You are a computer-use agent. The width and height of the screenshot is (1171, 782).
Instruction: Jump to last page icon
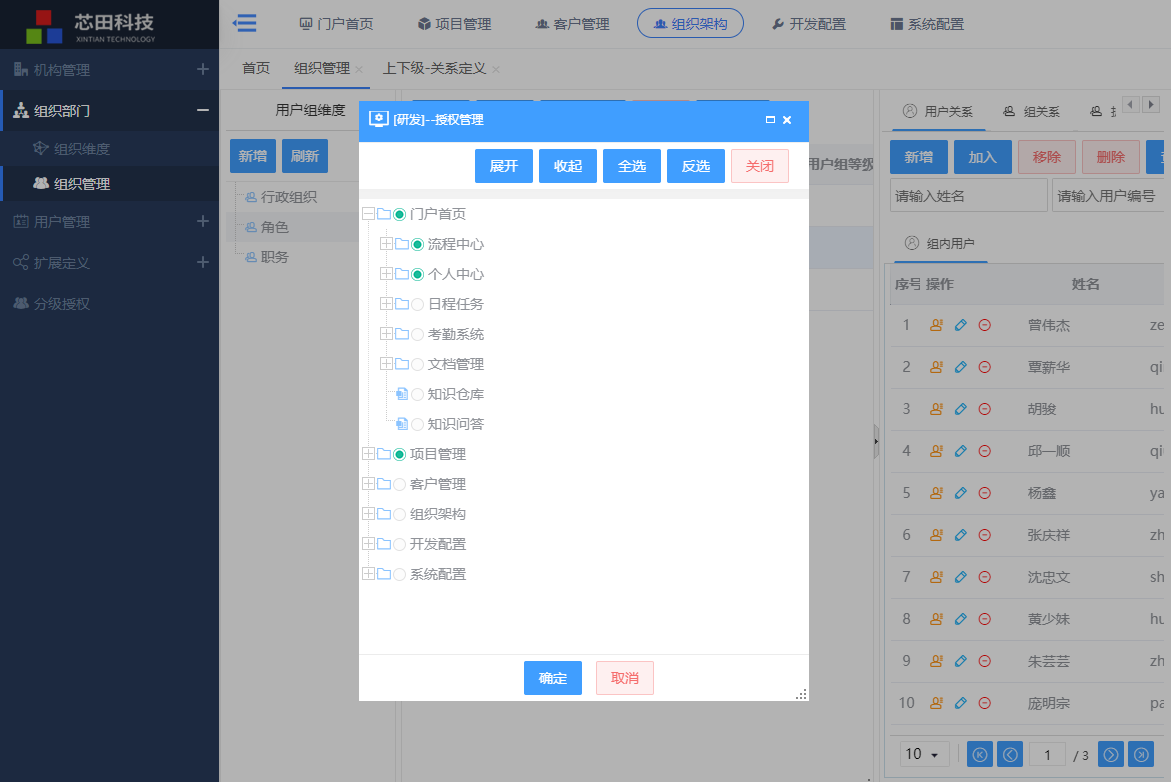[x=1140, y=754]
